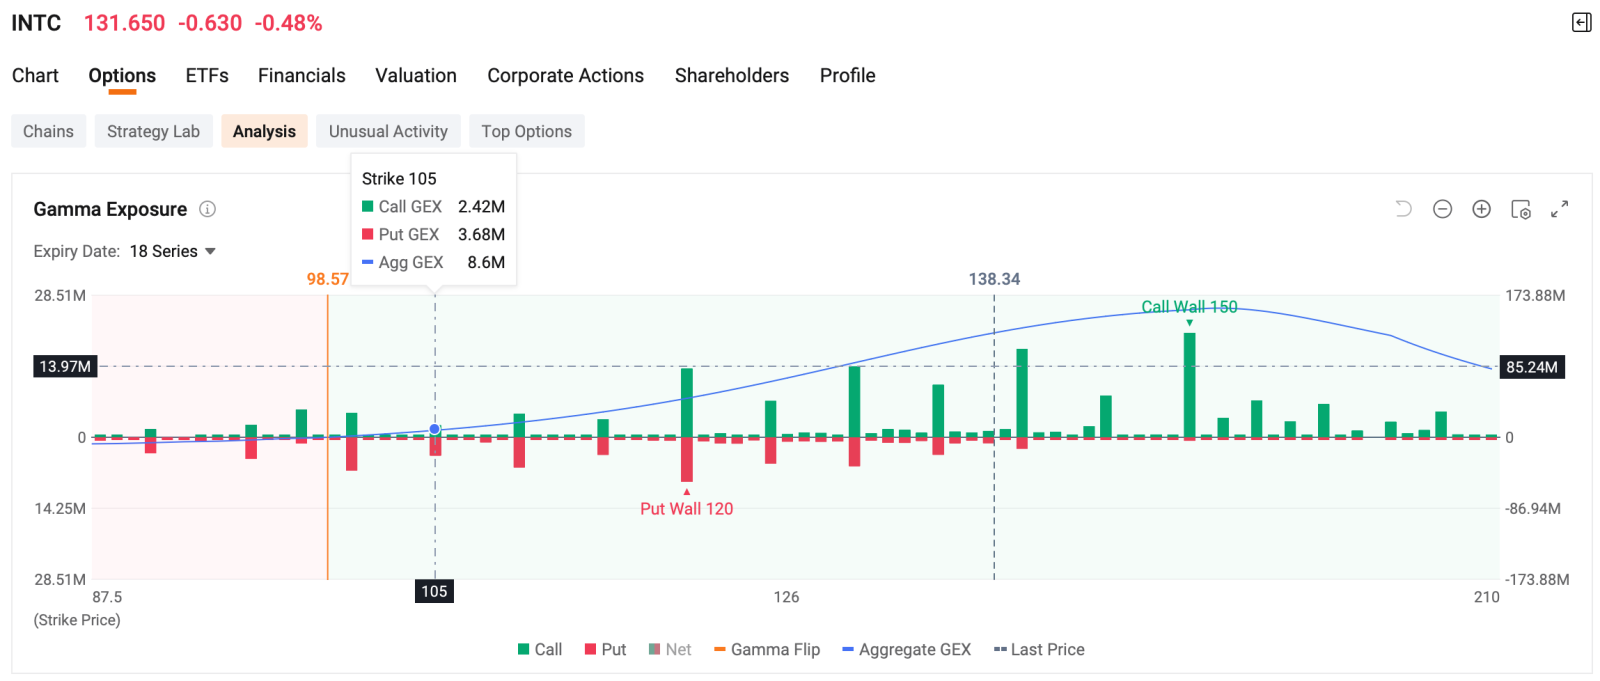View the Shareholders tab

[732, 76]
